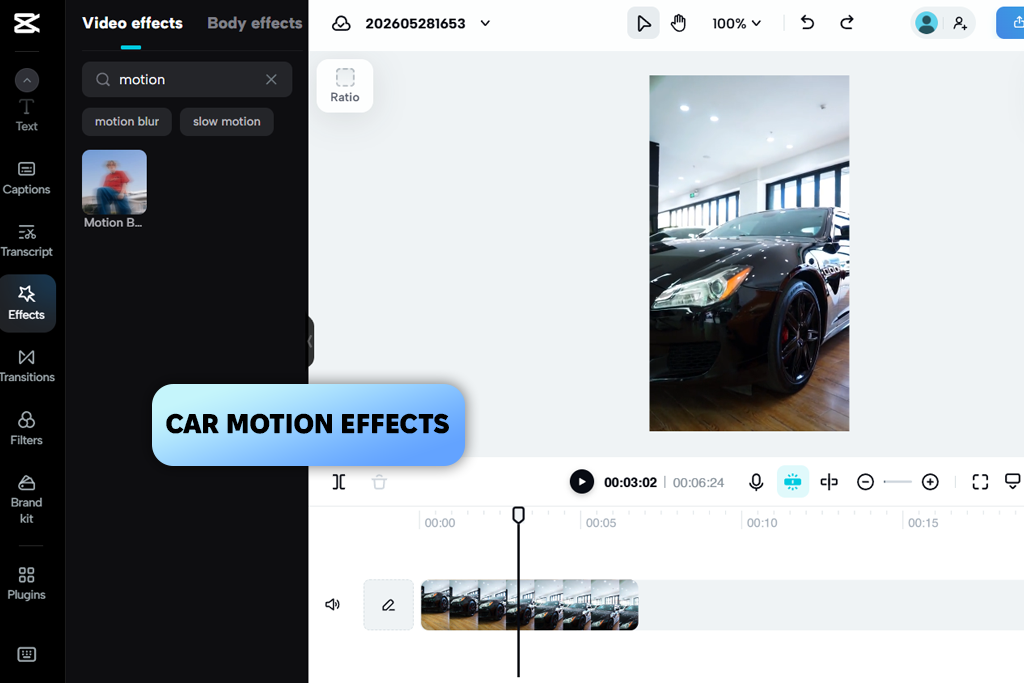Select the pointer selection tool
Screen dimensions: 1024x683
(x=643, y=24)
